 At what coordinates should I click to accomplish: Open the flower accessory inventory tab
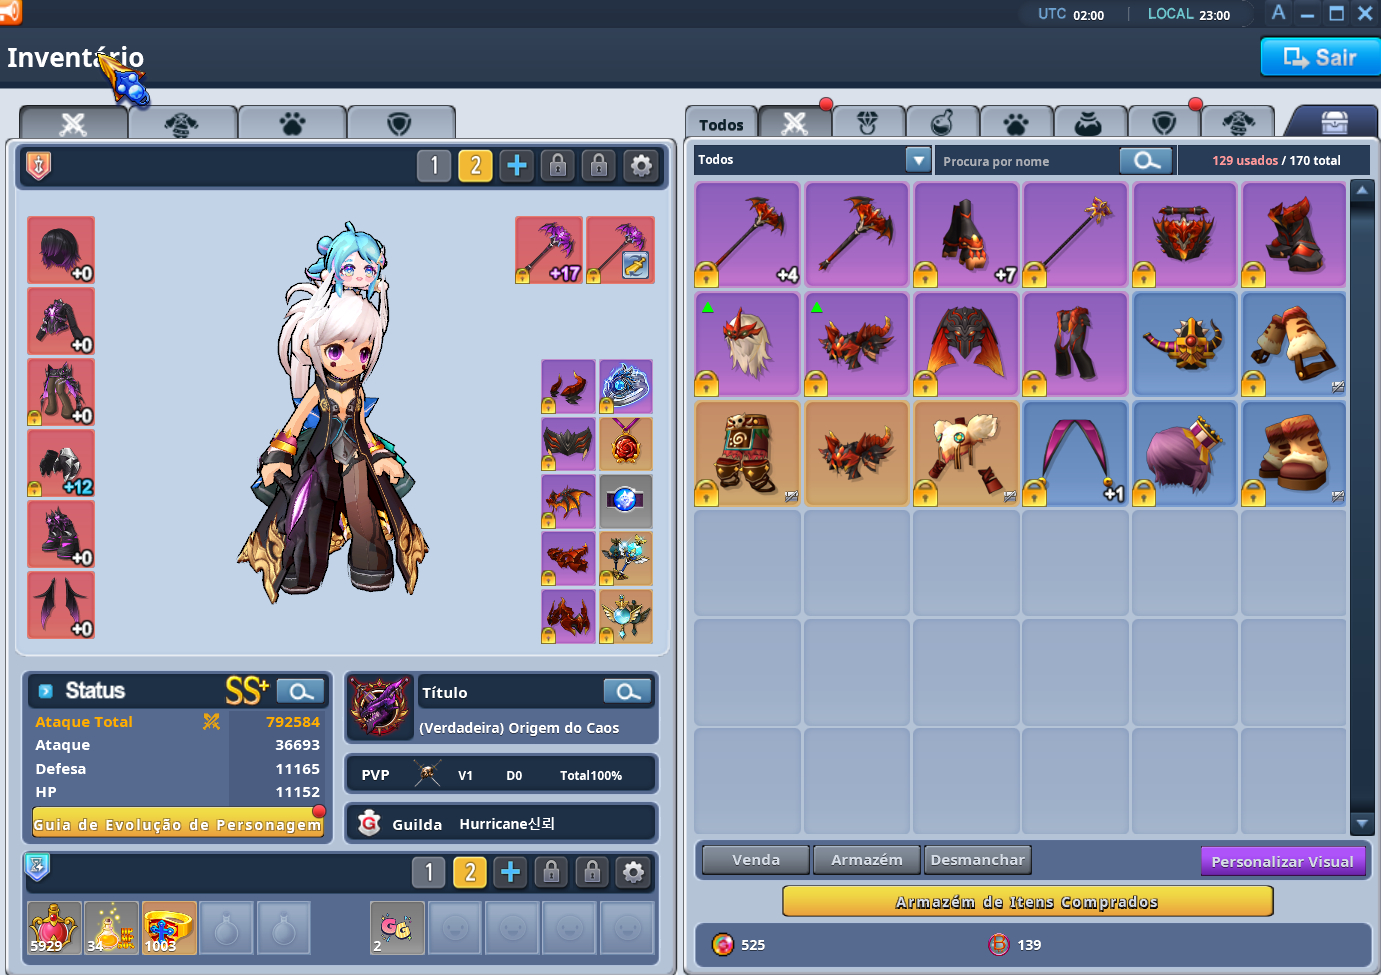868,123
